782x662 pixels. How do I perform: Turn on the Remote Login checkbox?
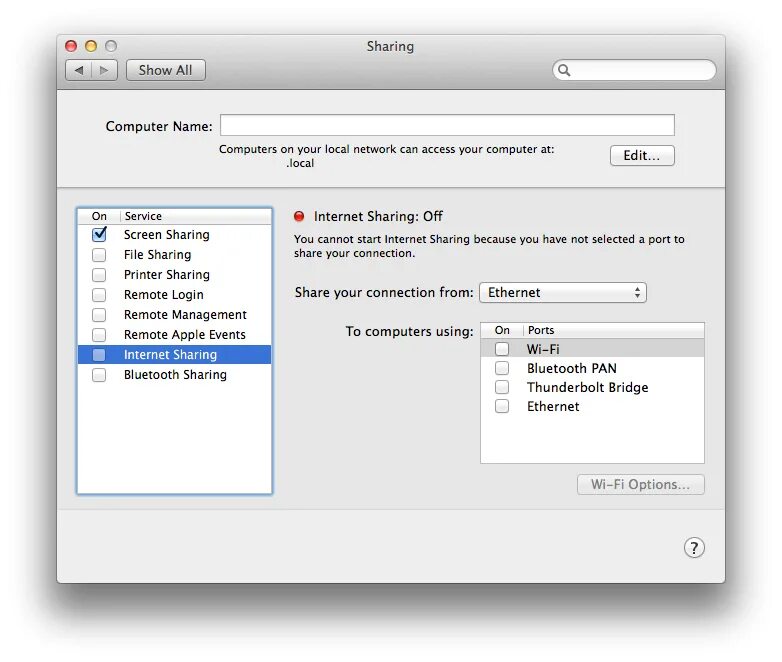coord(99,295)
